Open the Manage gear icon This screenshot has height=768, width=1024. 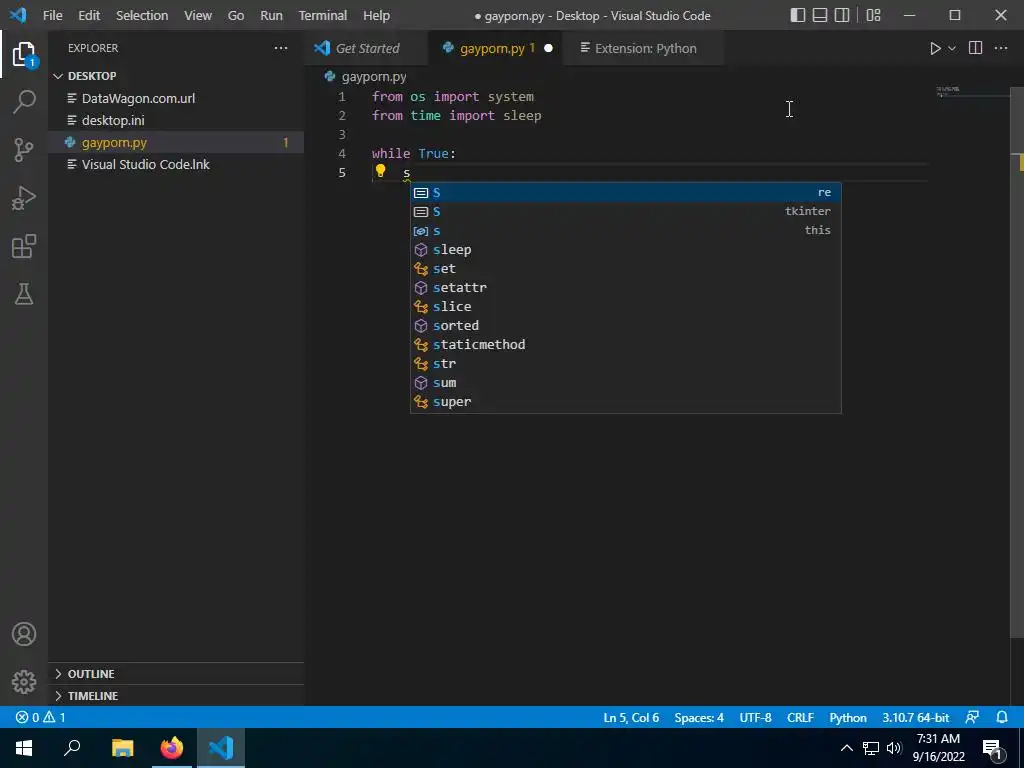[x=24, y=682]
